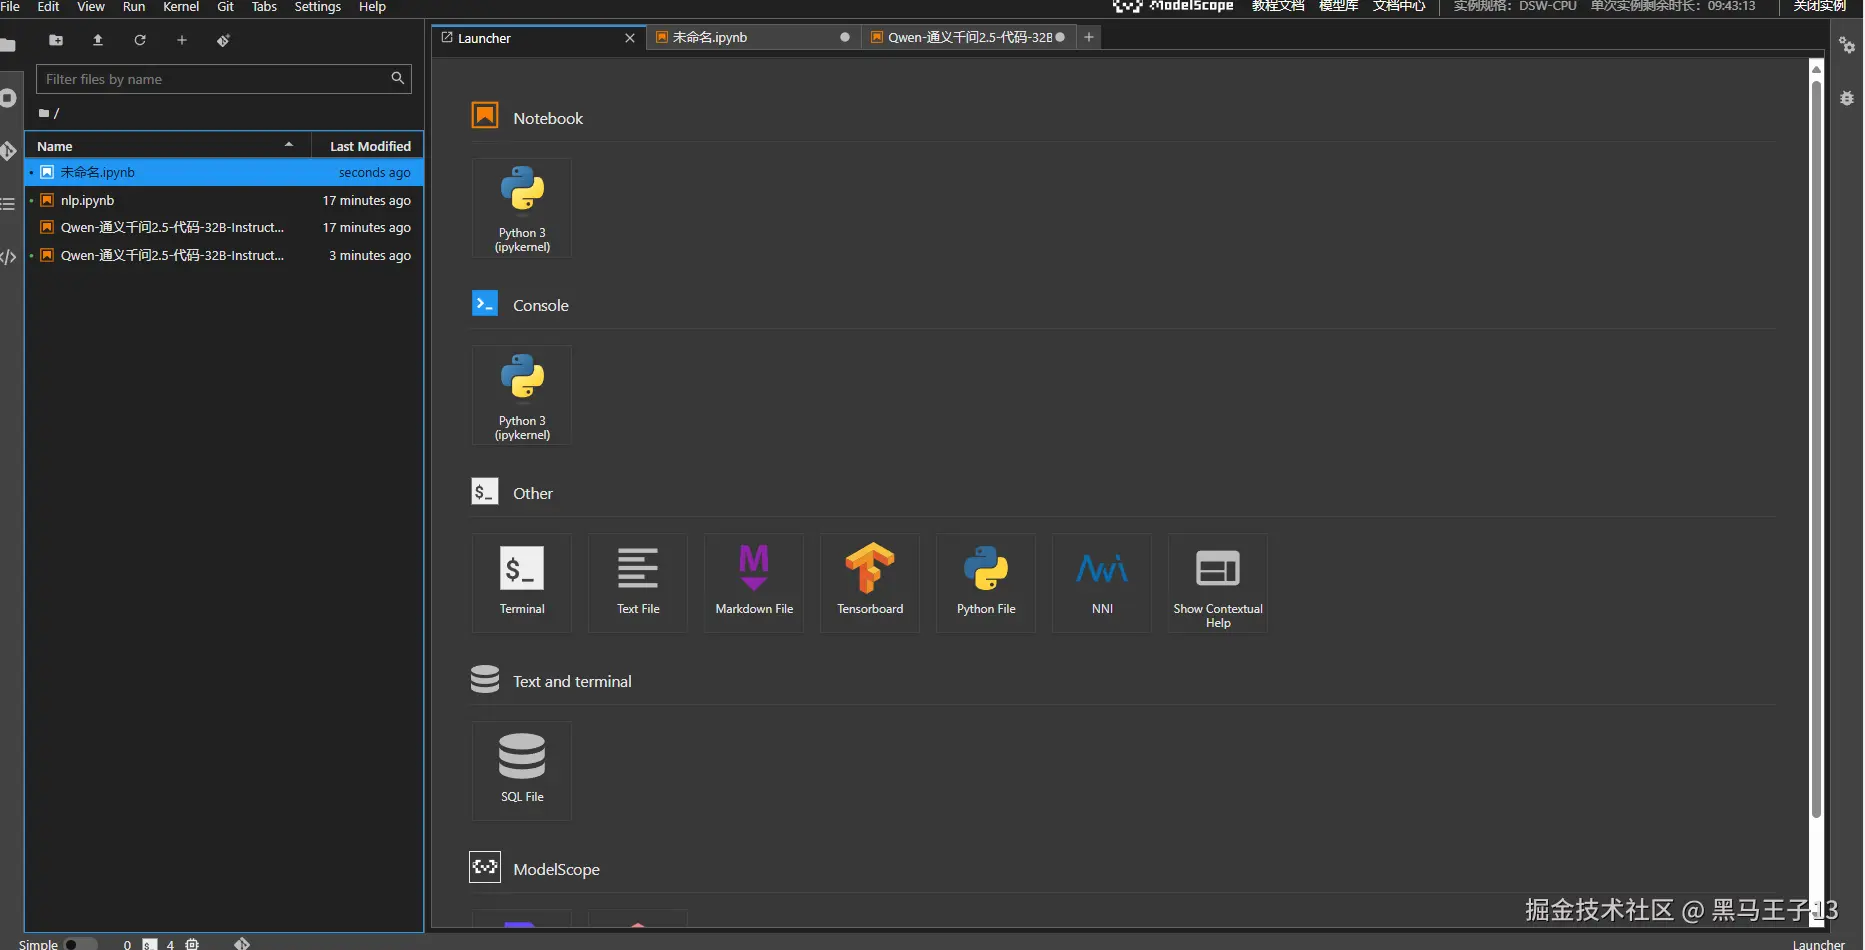Click the ModelScope logo in the top bar

1173,6
